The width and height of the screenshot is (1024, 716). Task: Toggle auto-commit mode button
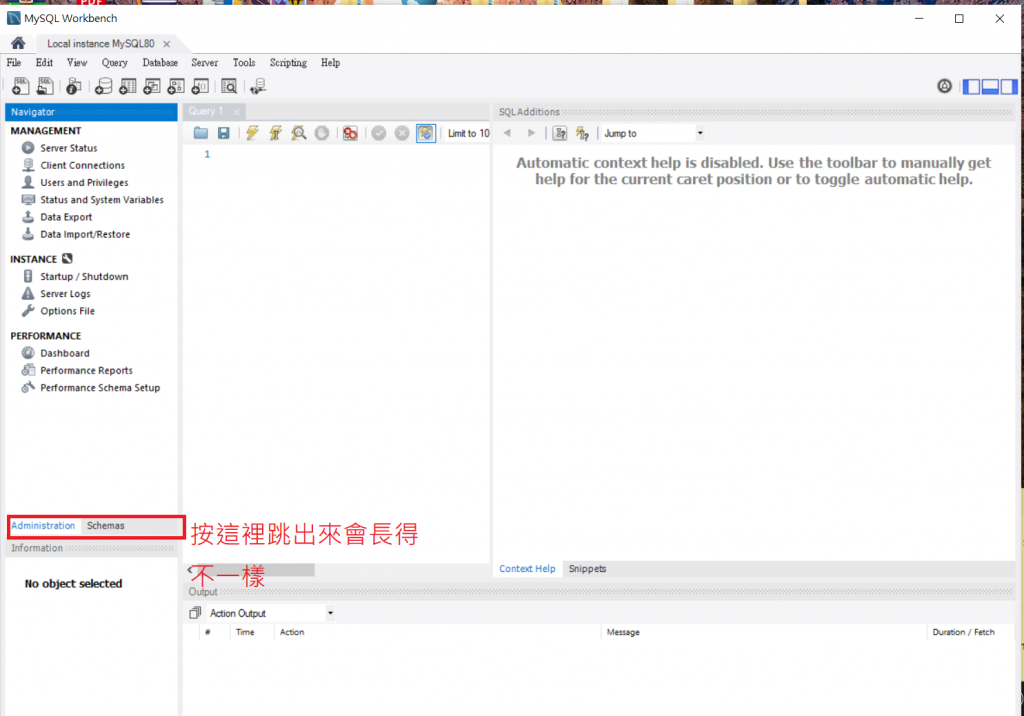tap(426, 133)
